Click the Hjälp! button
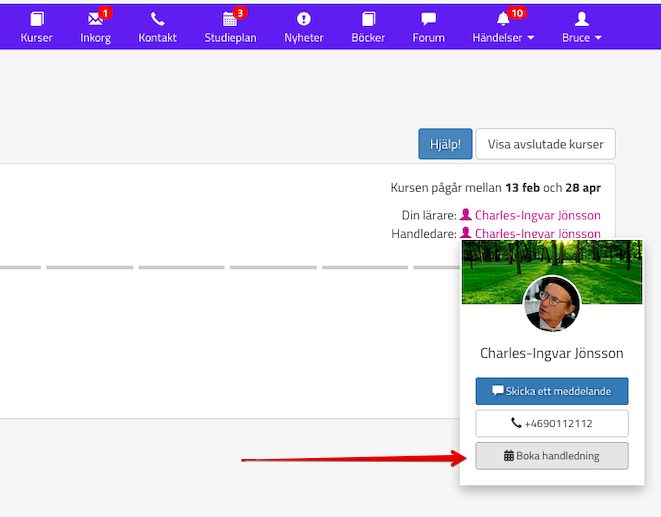The width and height of the screenshot is (661, 517). click(x=445, y=144)
